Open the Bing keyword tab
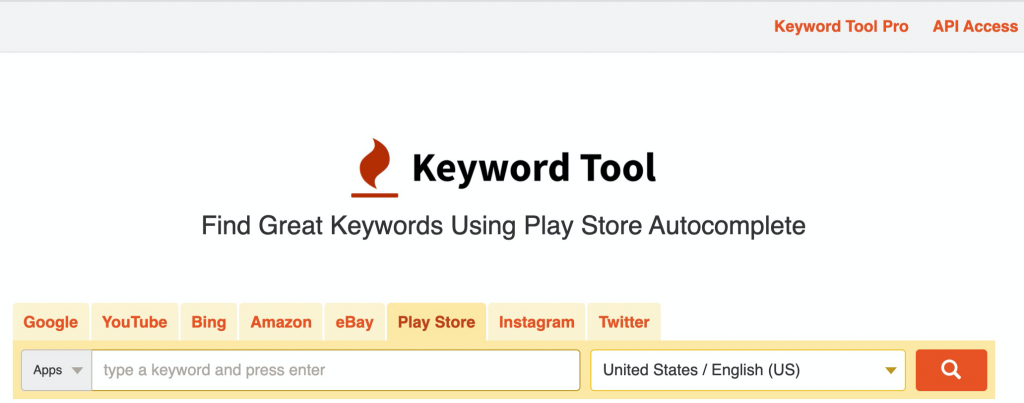 [x=209, y=322]
